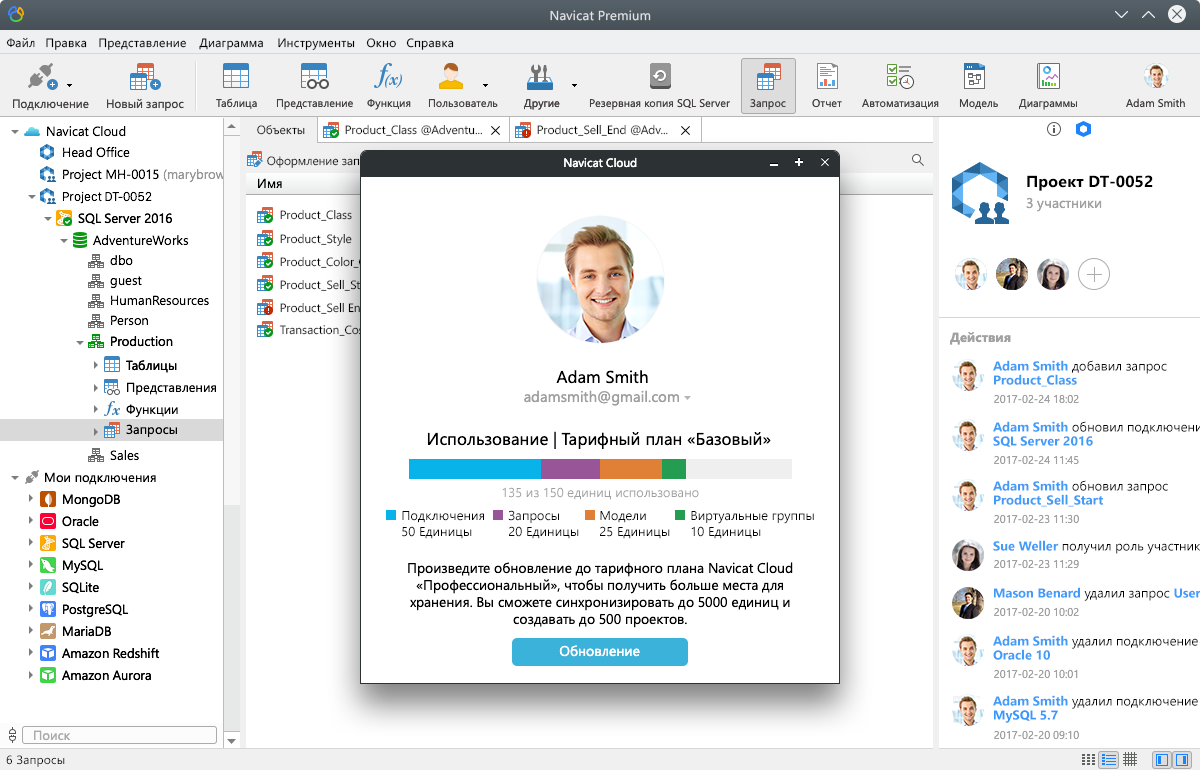
Task: Expand the MongoDB connection node
Action: click(30, 499)
